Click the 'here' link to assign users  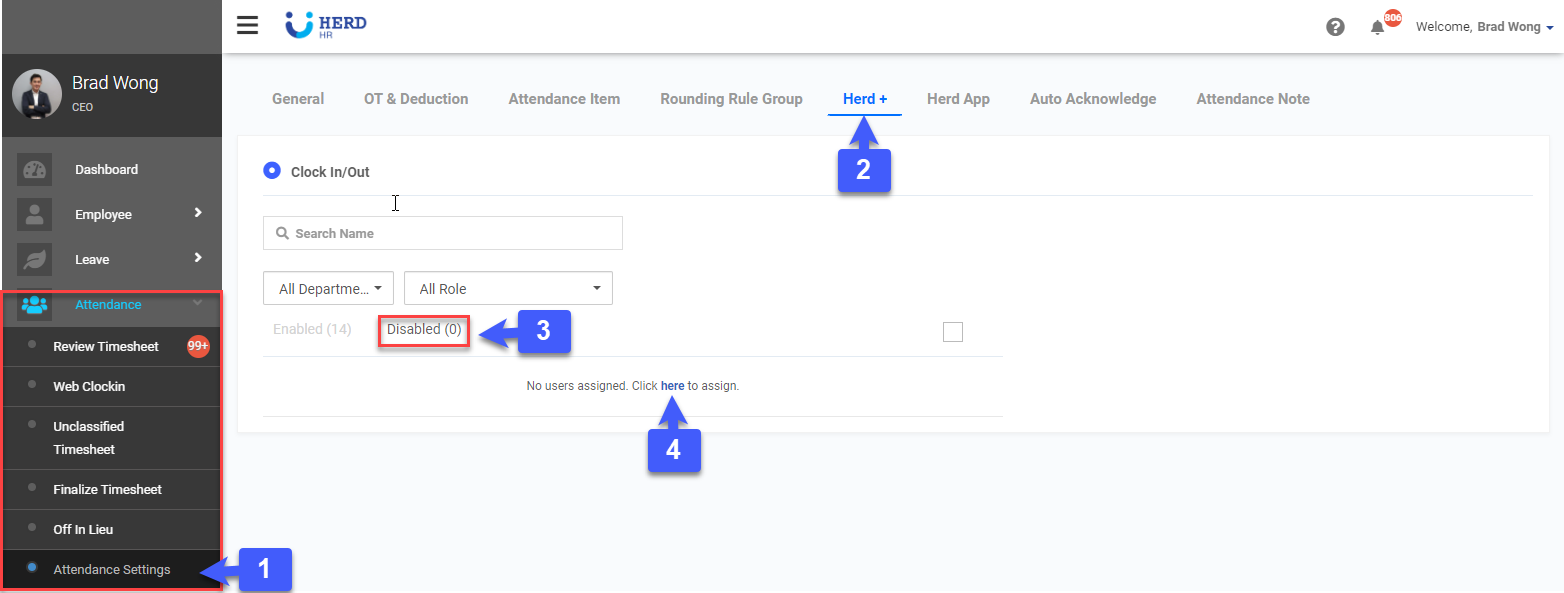pos(672,386)
